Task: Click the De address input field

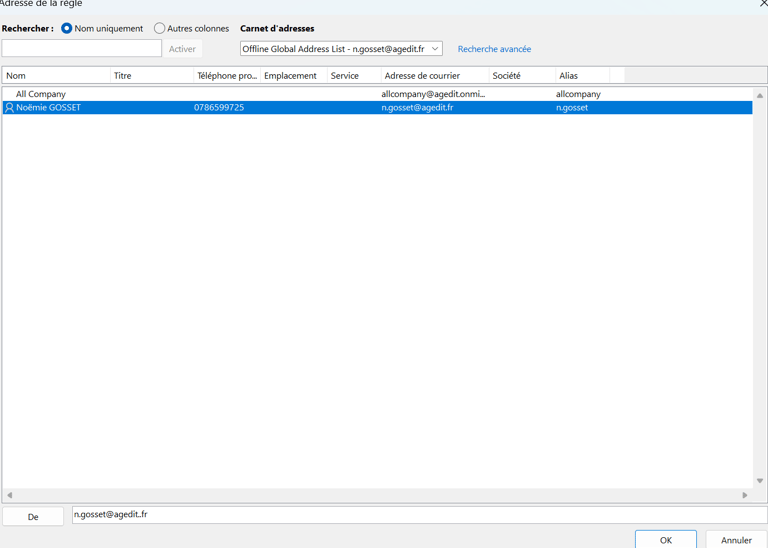Action: [x=420, y=515]
